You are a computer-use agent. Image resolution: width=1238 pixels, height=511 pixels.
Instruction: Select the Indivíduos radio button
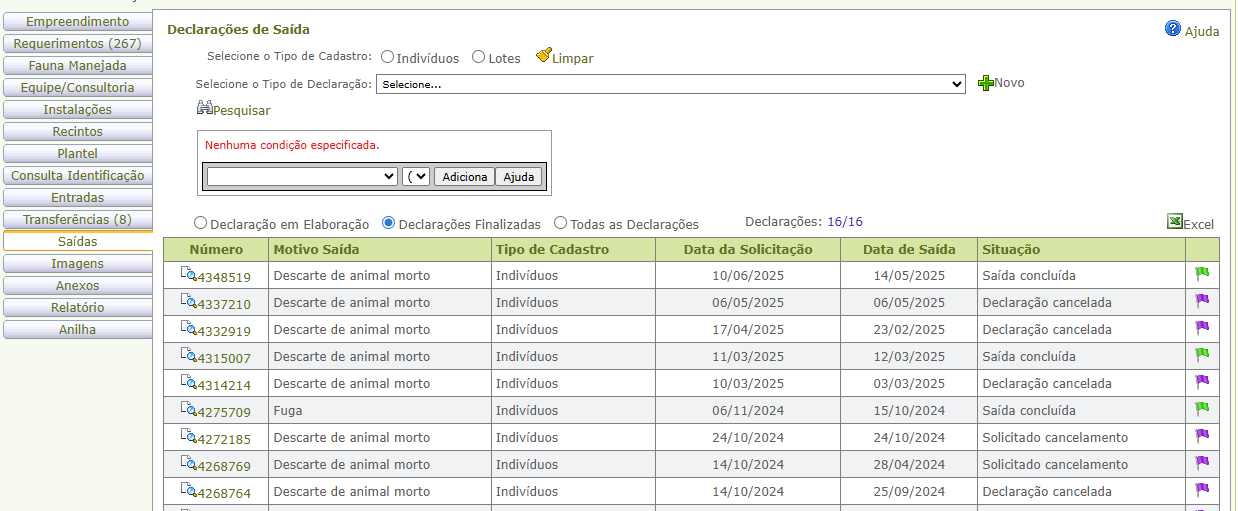pos(387,58)
